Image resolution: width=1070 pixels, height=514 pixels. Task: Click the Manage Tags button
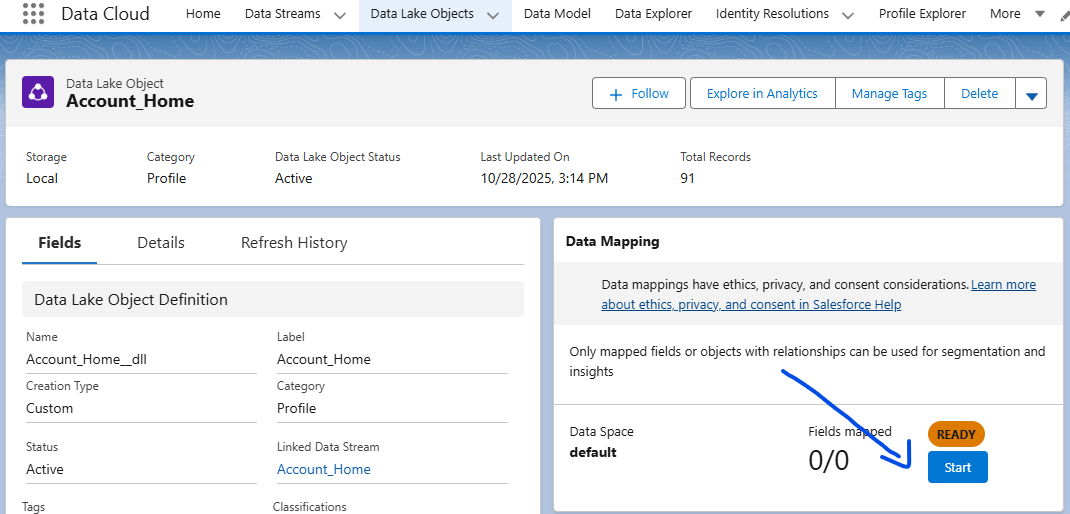point(889,93)
